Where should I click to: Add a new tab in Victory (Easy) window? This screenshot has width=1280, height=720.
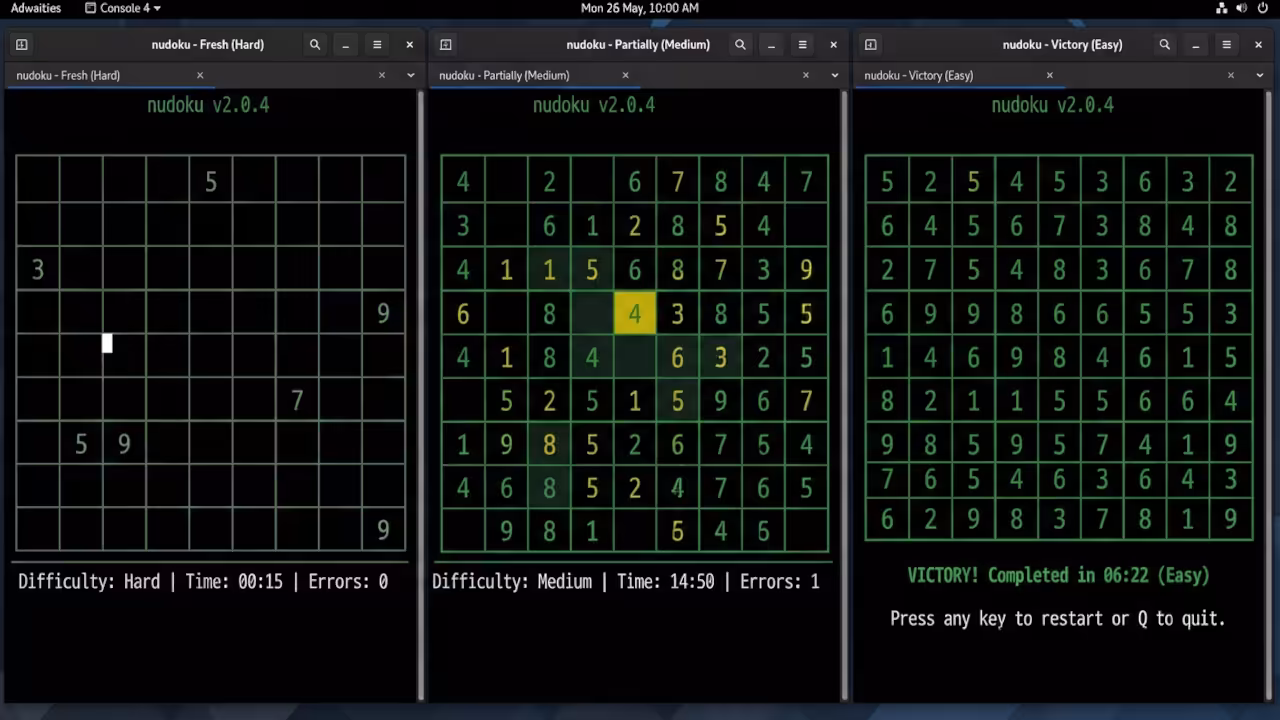871,45
